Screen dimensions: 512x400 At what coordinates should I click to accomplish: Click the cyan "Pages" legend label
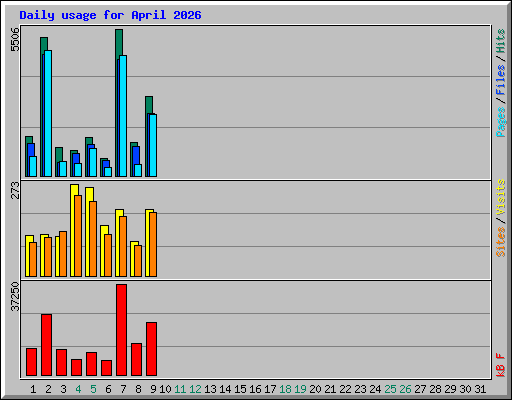point(501,122)
